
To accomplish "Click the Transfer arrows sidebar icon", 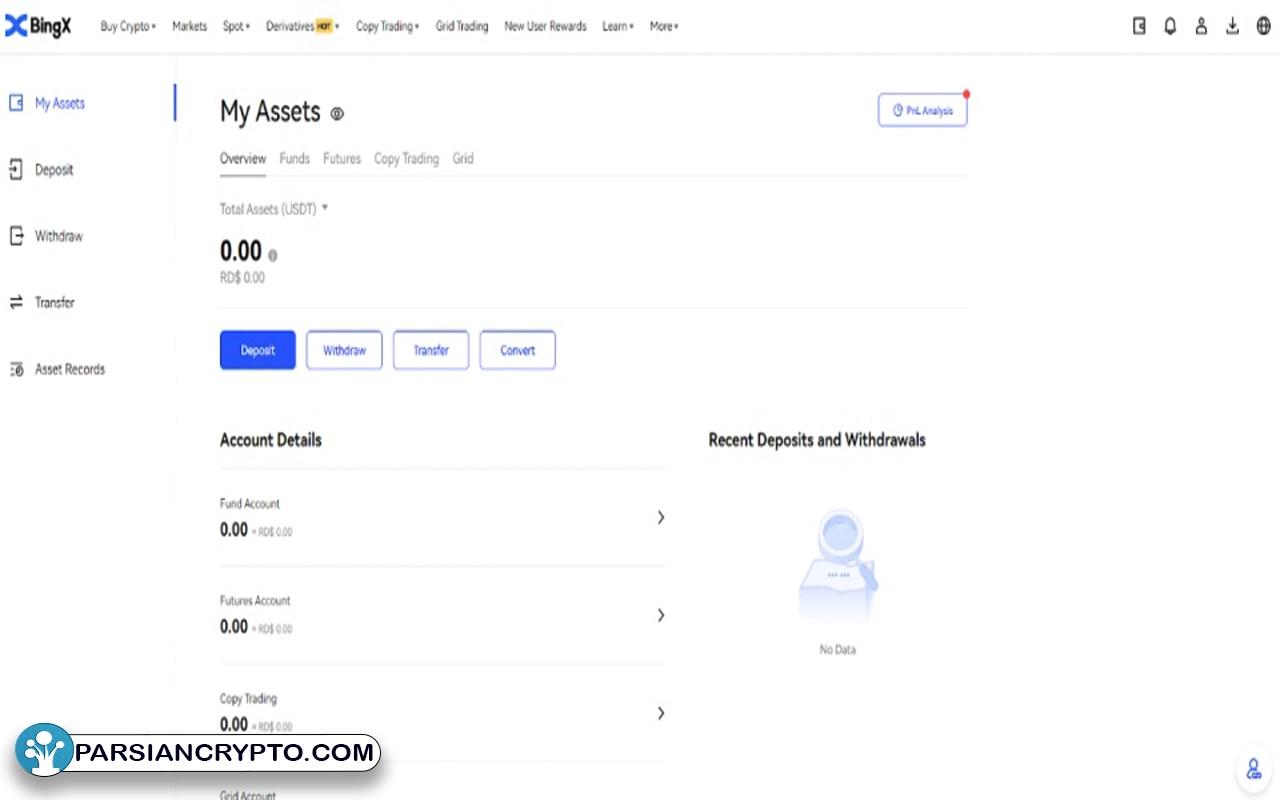I will tap(15, 302).
